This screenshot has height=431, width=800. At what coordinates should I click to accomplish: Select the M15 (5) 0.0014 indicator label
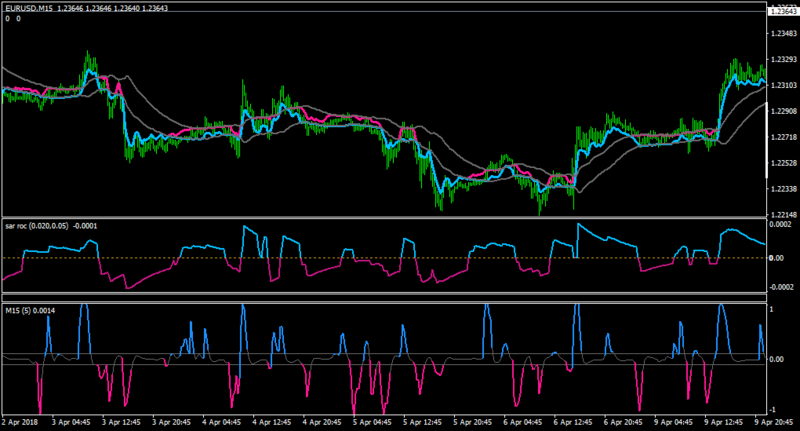point(30,311)
